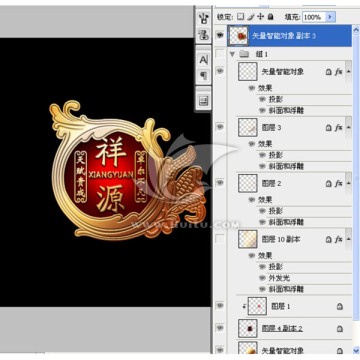
Task: Click the lock all padlock icon
Action: coord(271,17)
